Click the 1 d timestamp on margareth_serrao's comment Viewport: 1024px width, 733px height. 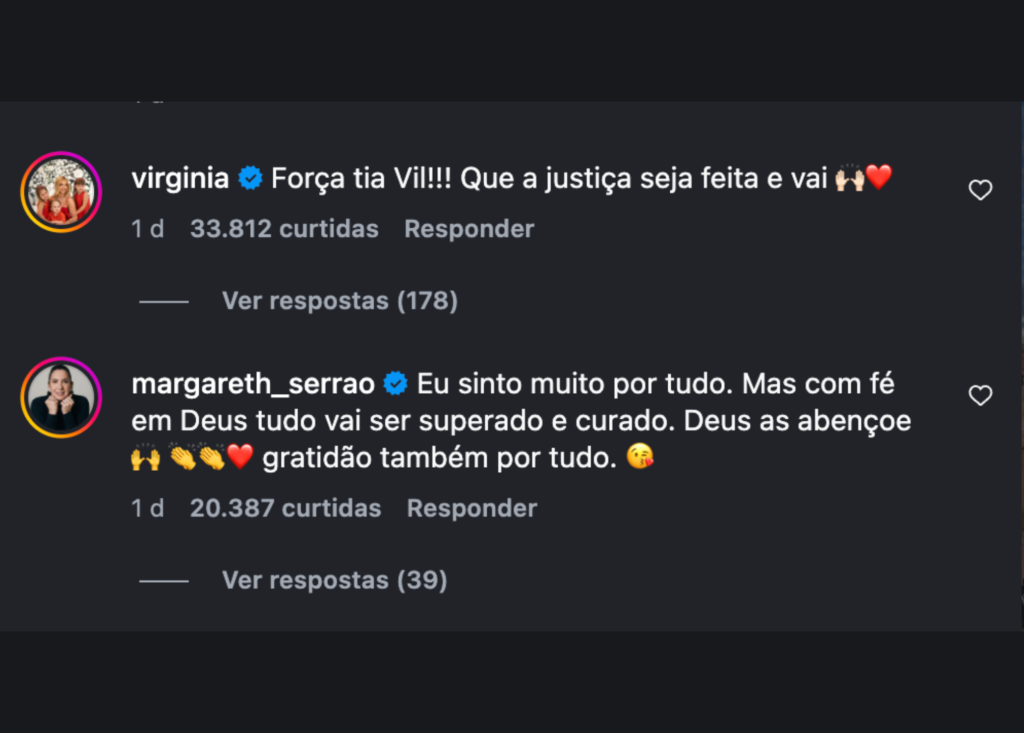[x=147, y=508]
